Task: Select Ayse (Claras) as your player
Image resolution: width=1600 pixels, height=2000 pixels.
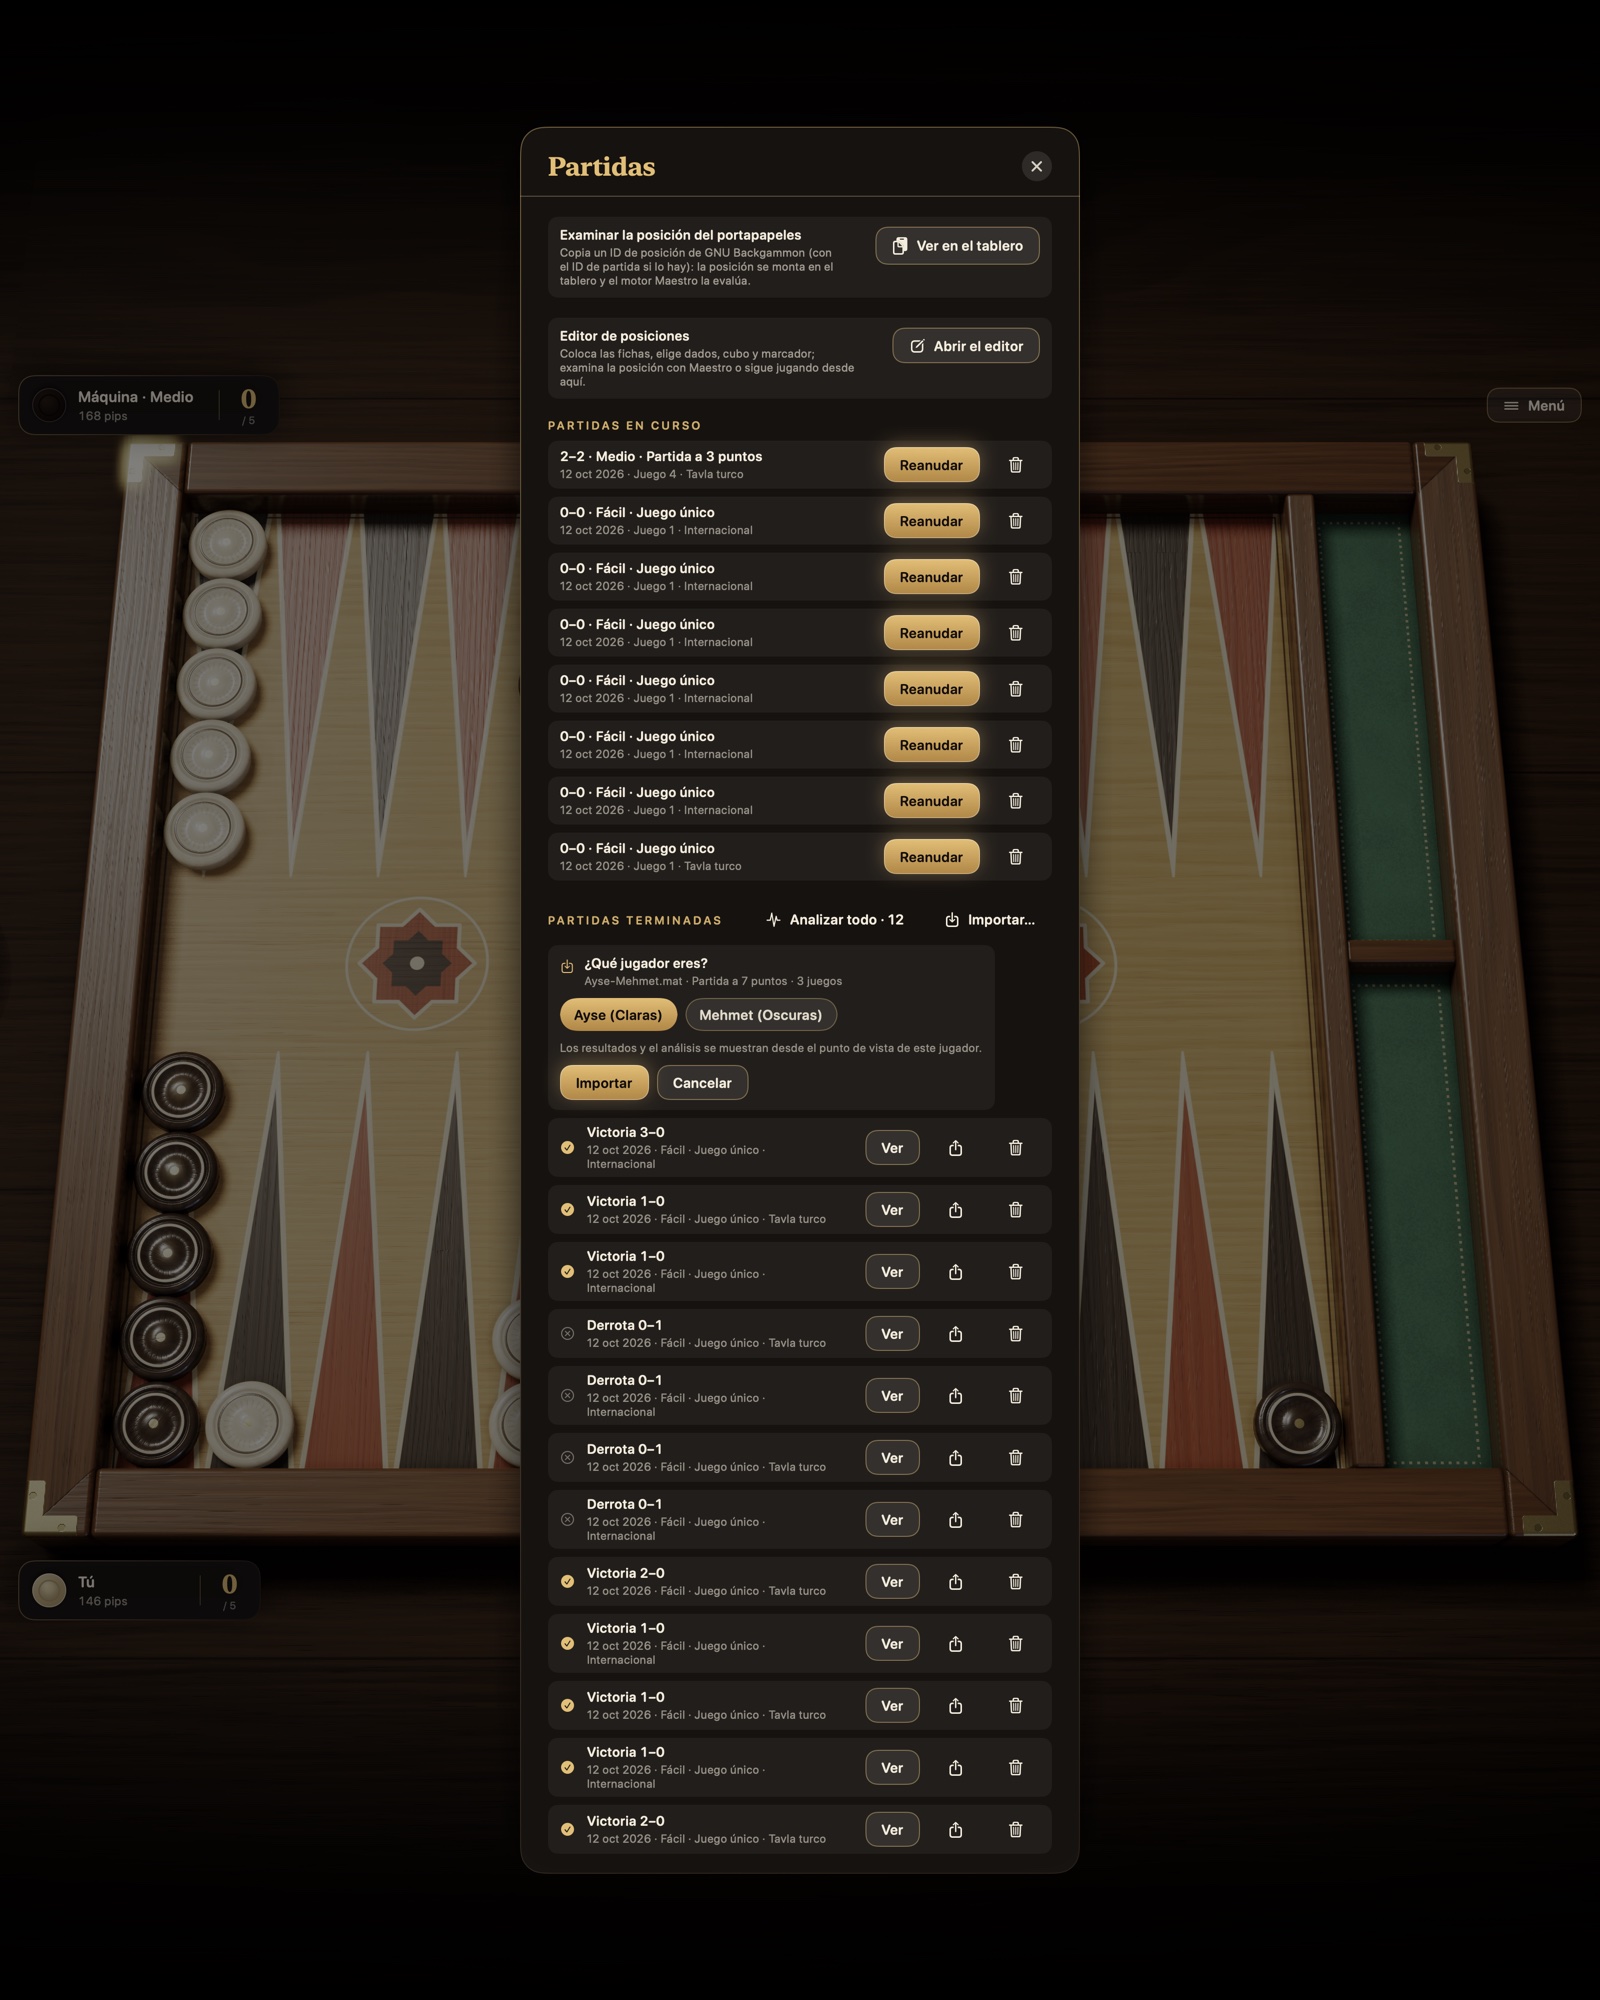Action: pos(618,1015)
